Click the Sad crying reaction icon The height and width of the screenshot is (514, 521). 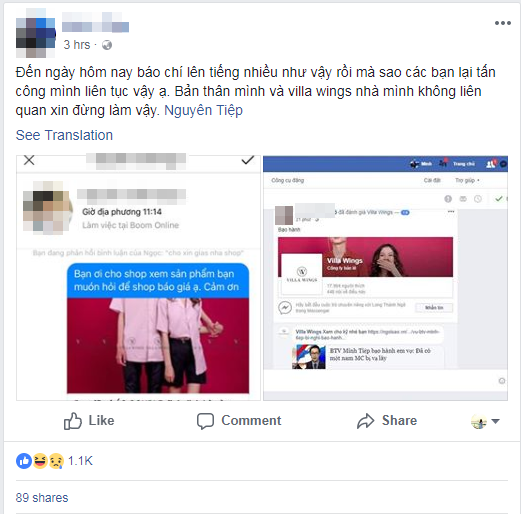point(56,461)
